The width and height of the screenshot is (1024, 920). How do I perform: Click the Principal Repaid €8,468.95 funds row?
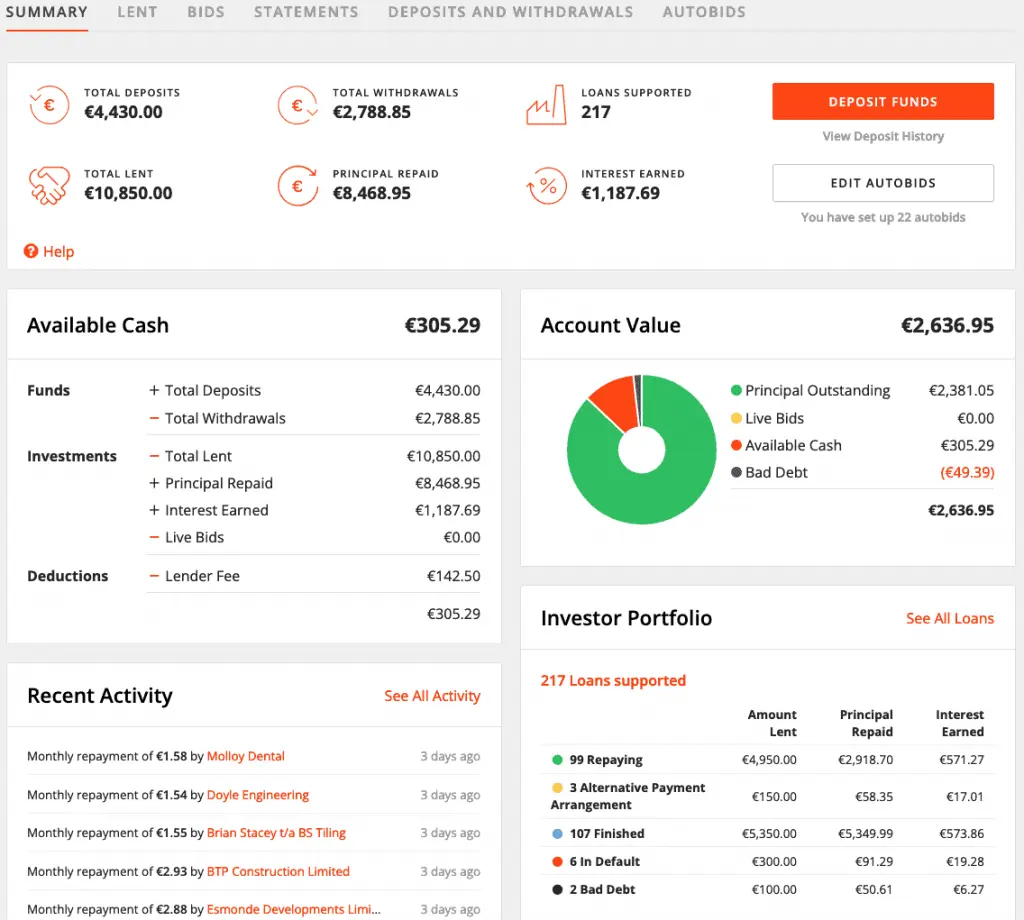(313, 483)
